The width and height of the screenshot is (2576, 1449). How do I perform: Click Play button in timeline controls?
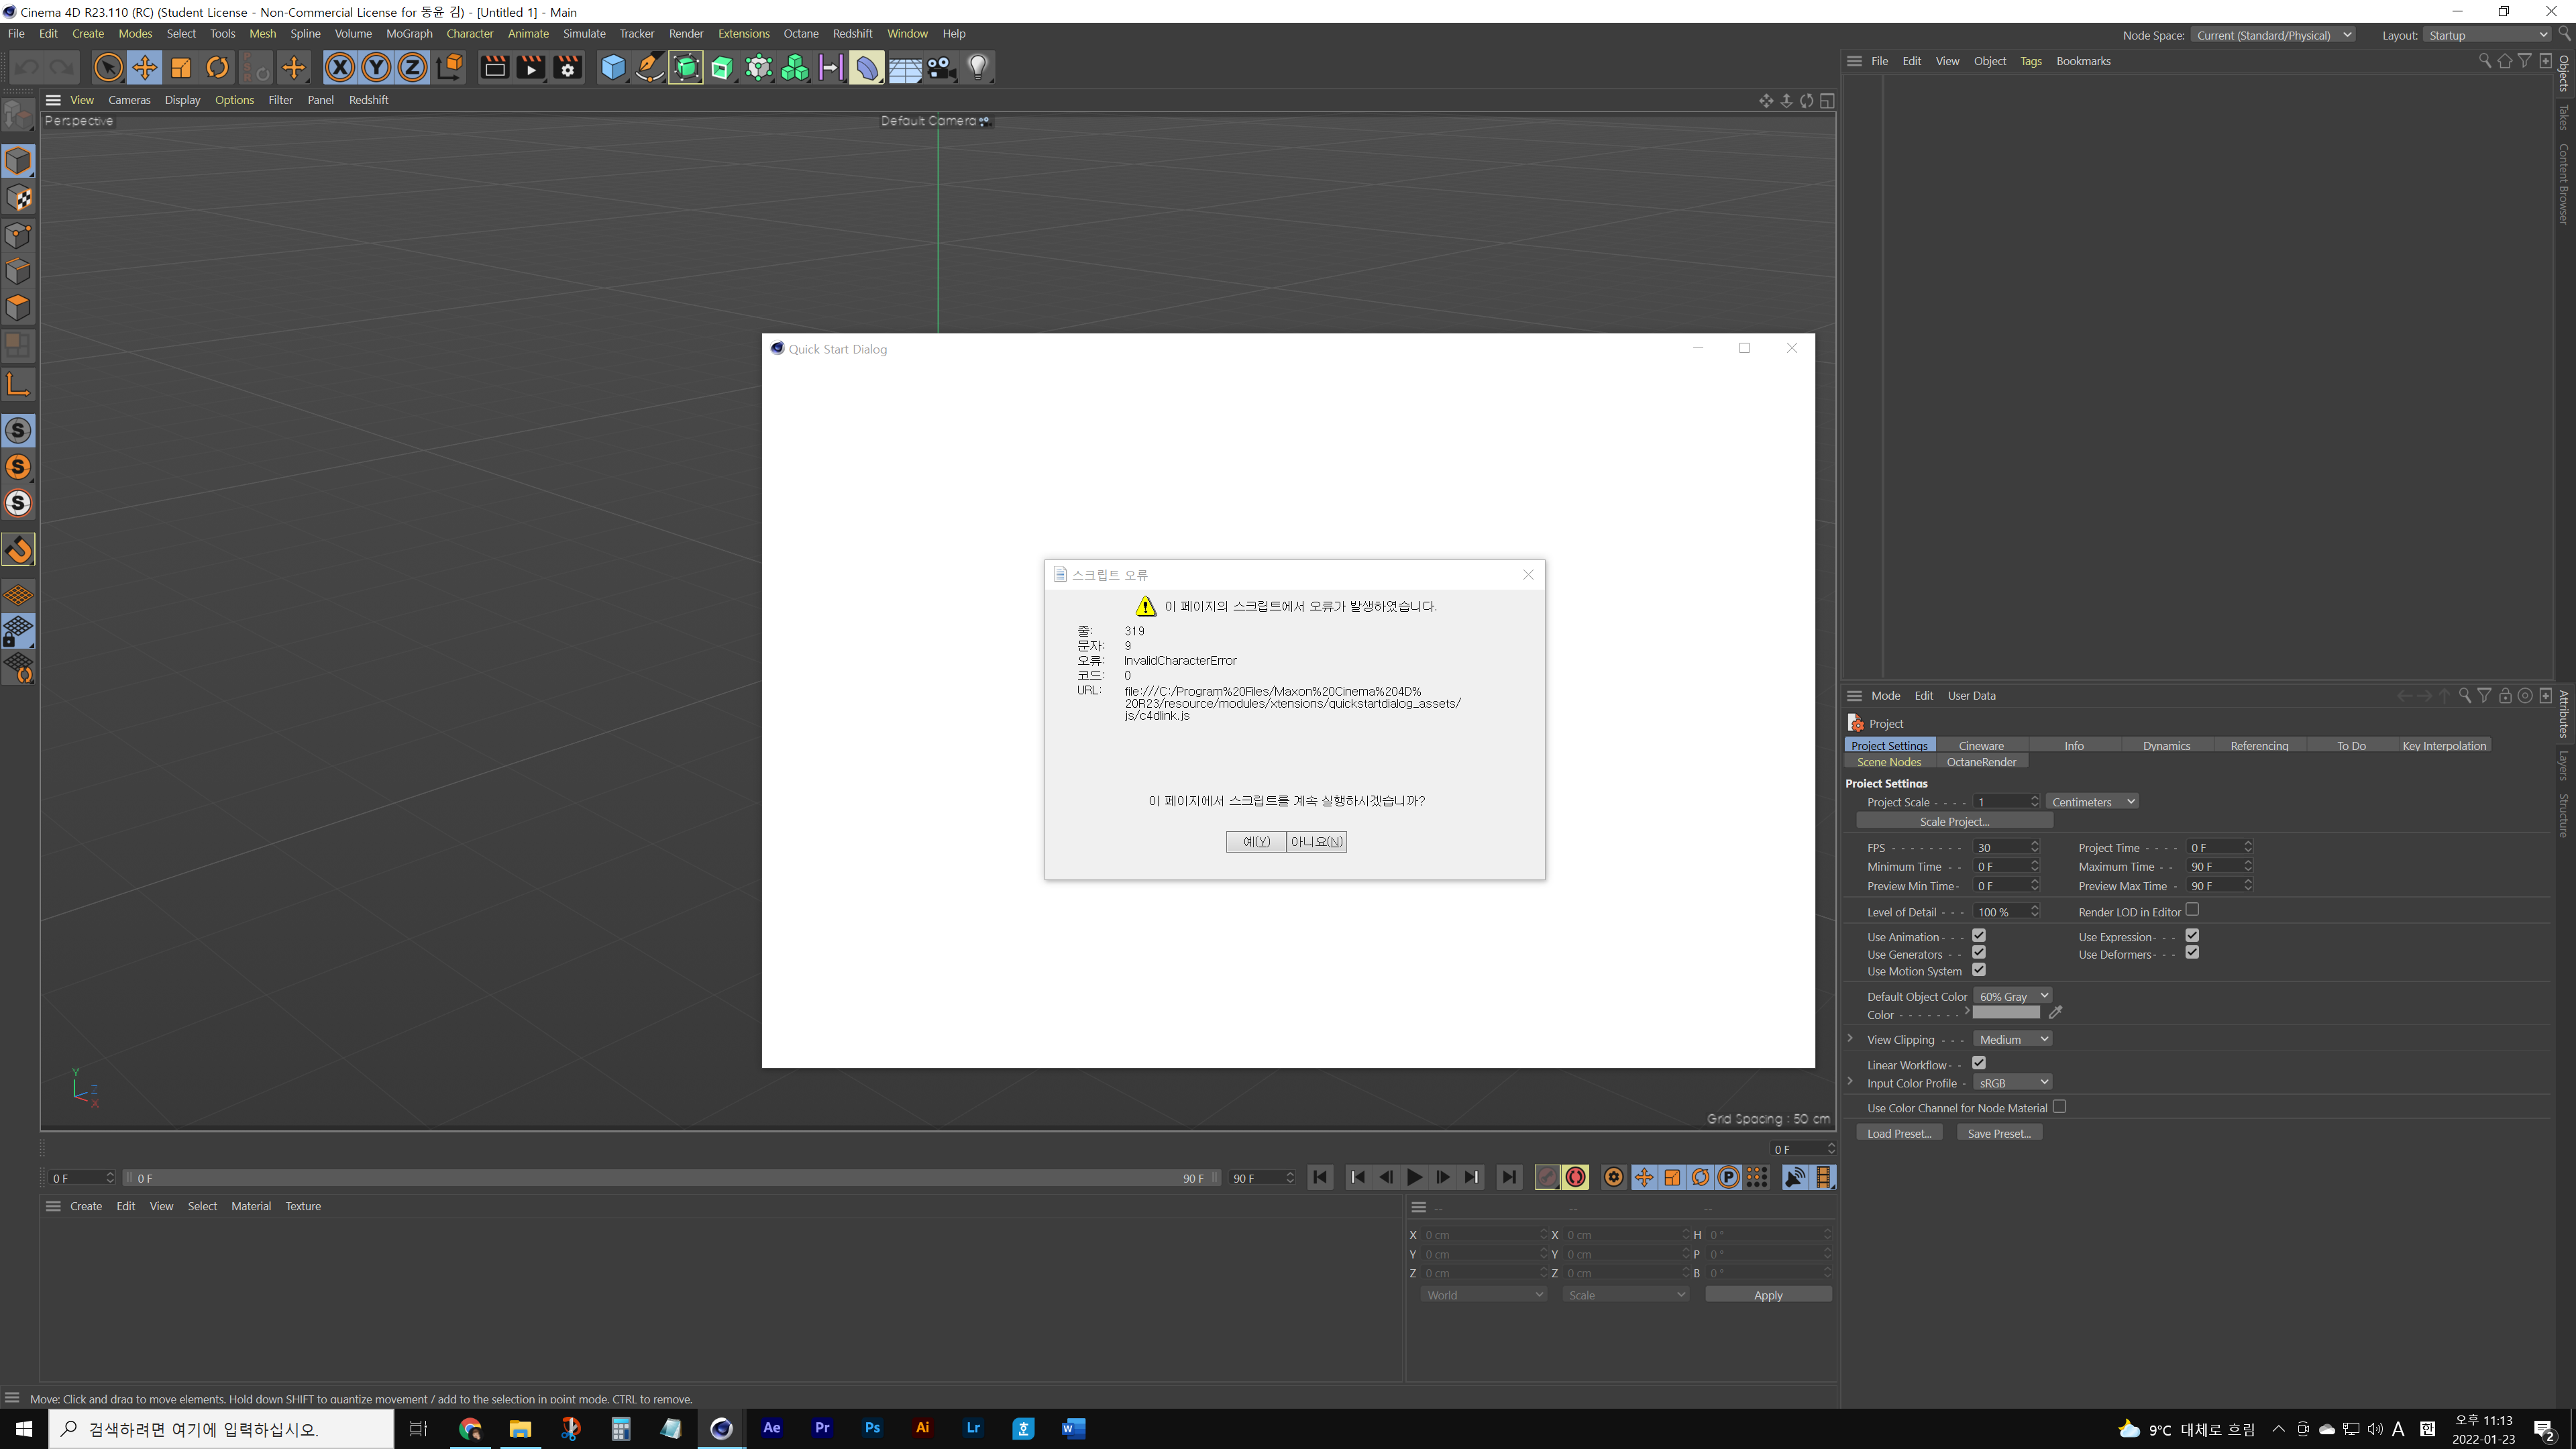tap(1413, 1177)
